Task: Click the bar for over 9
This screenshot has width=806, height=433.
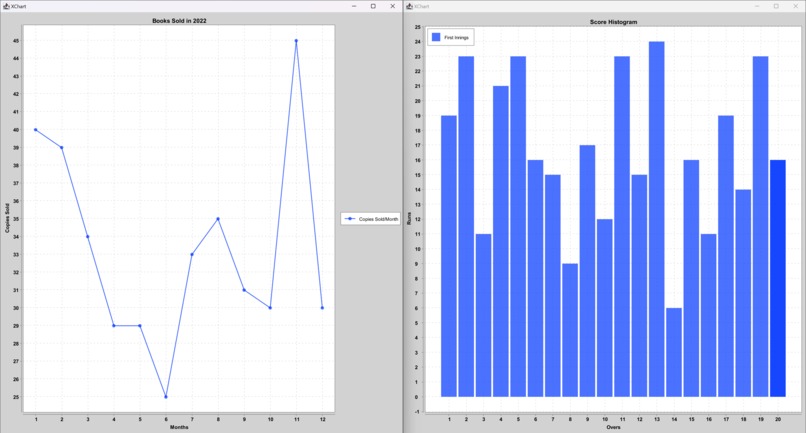Action: coord(588,271)
